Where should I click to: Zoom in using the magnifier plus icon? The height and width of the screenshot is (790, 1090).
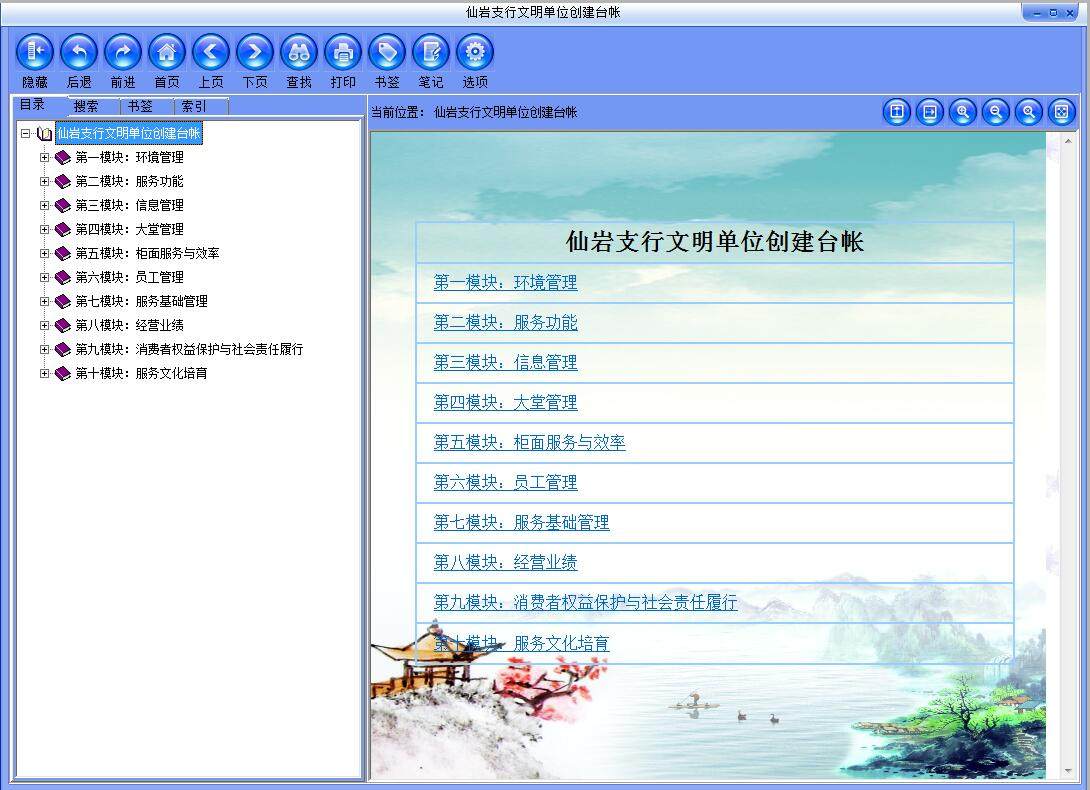pos(962,112)
